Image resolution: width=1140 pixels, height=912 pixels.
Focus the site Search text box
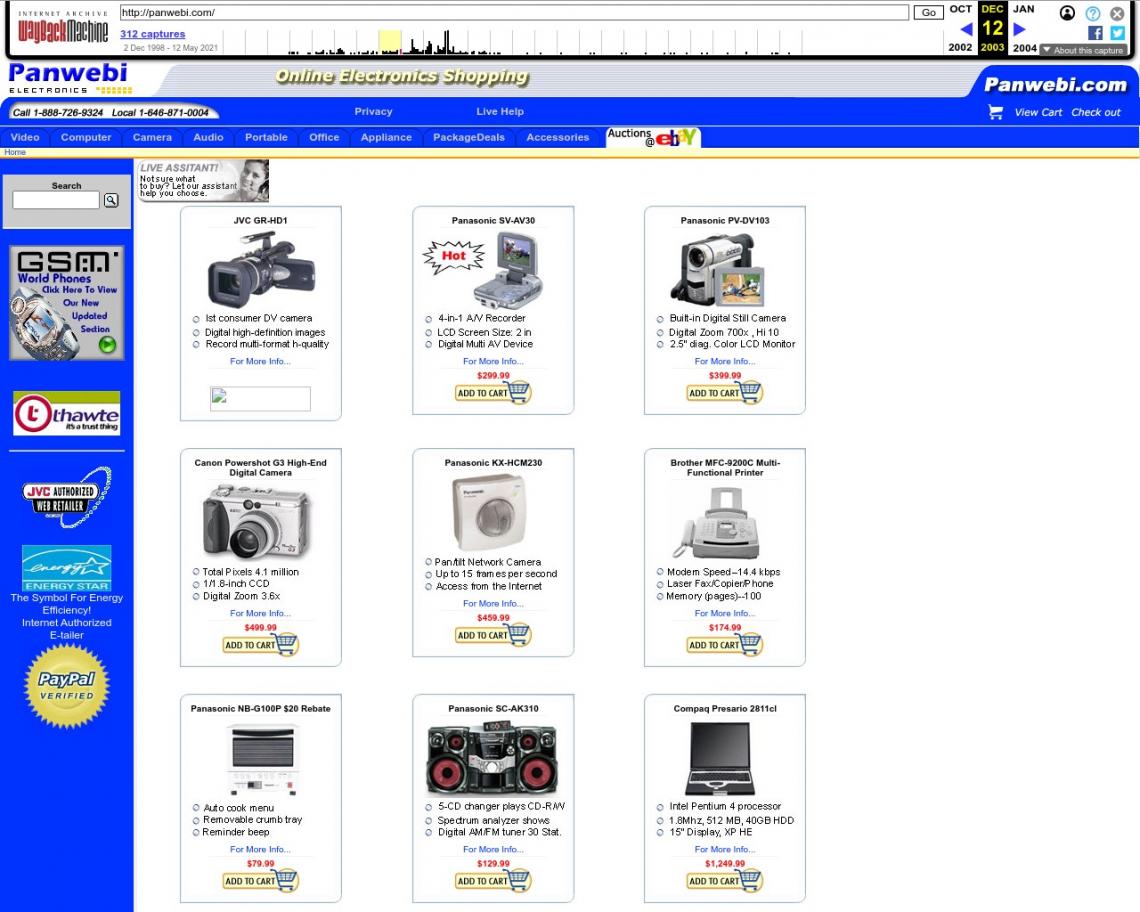tap(56, 200)
